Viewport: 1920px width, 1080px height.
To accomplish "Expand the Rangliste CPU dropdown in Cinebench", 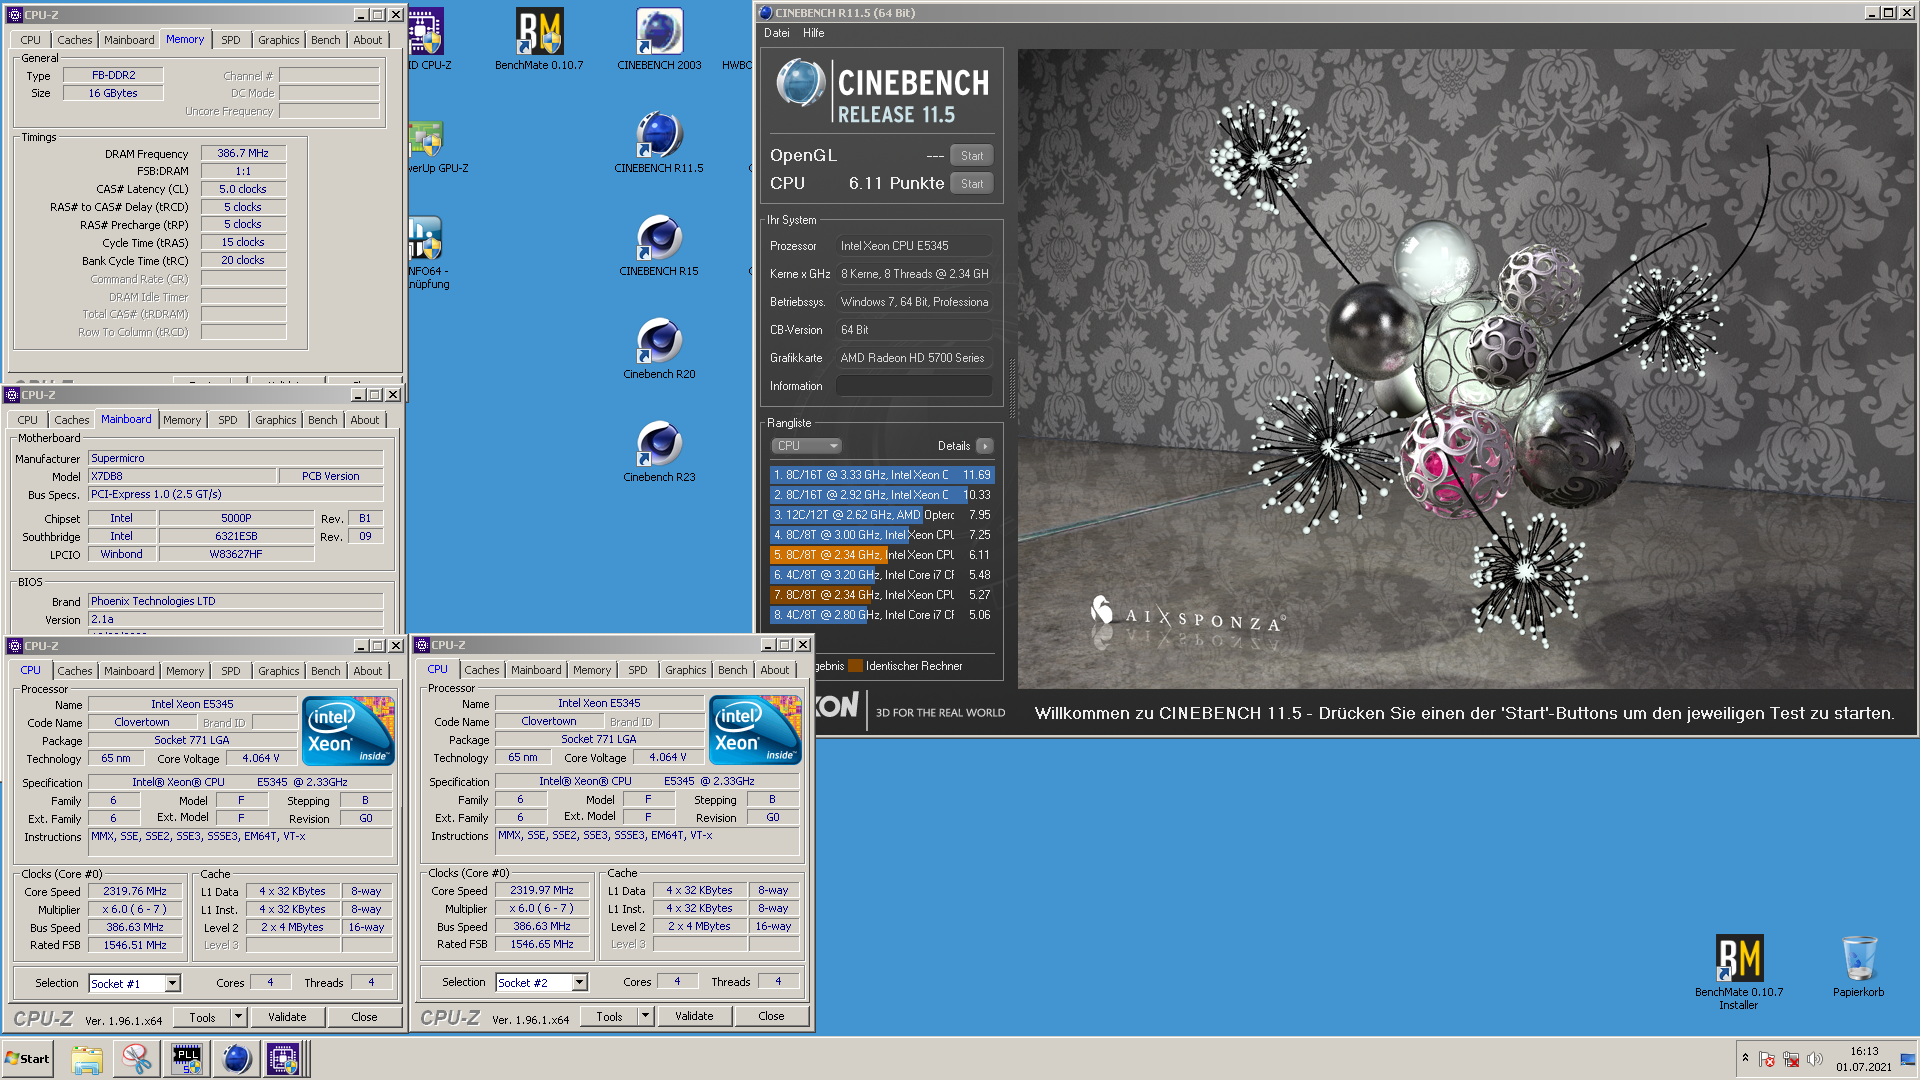I will [x=806, y=446].
